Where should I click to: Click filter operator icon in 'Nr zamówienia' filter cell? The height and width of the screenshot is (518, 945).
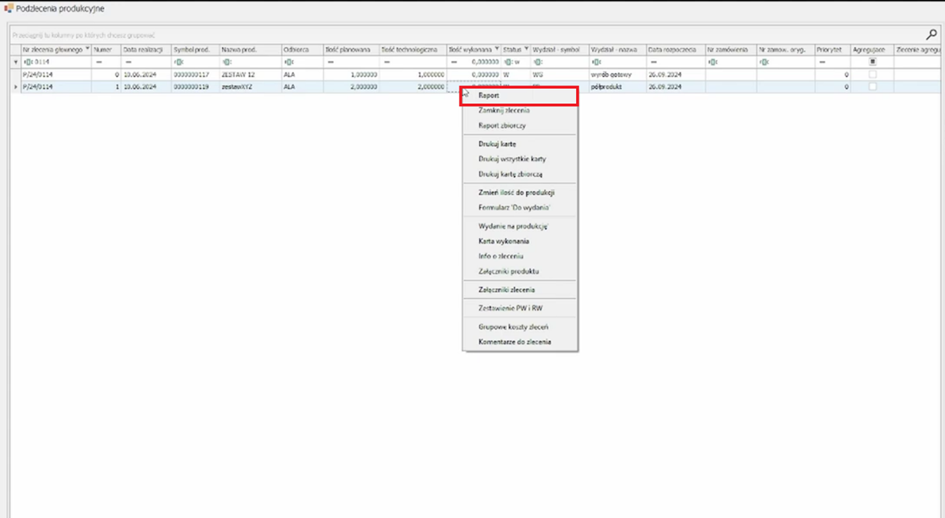pos(713,62)
